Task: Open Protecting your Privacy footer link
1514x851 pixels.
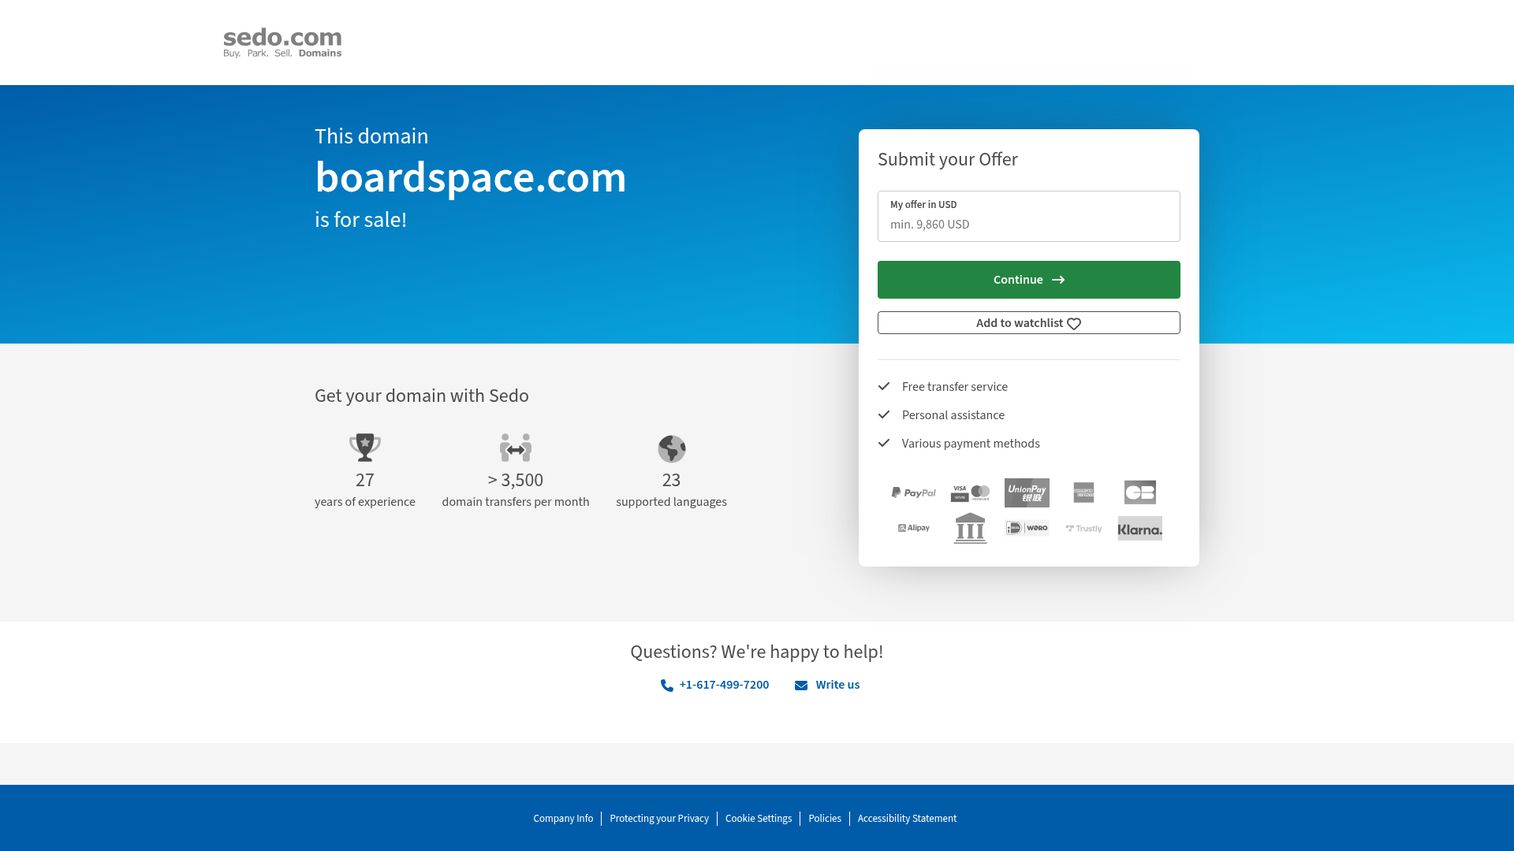Action: coord(659,818)
